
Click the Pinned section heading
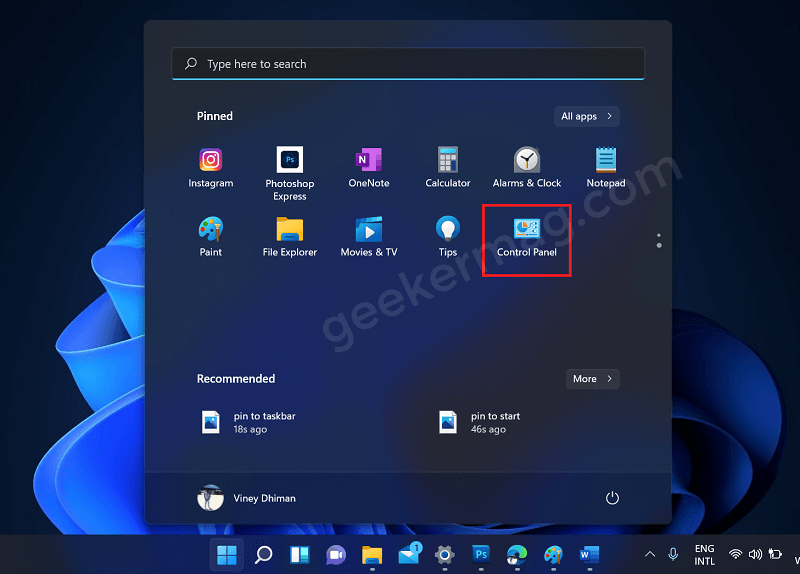215,116
